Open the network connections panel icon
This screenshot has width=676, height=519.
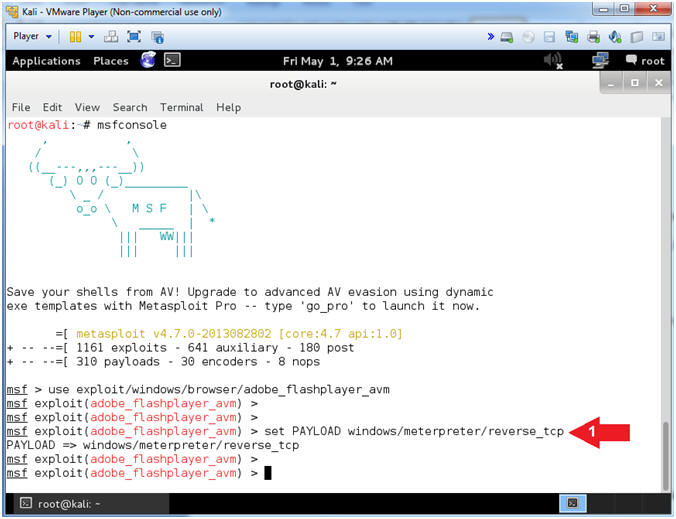(x=600, y=61)
